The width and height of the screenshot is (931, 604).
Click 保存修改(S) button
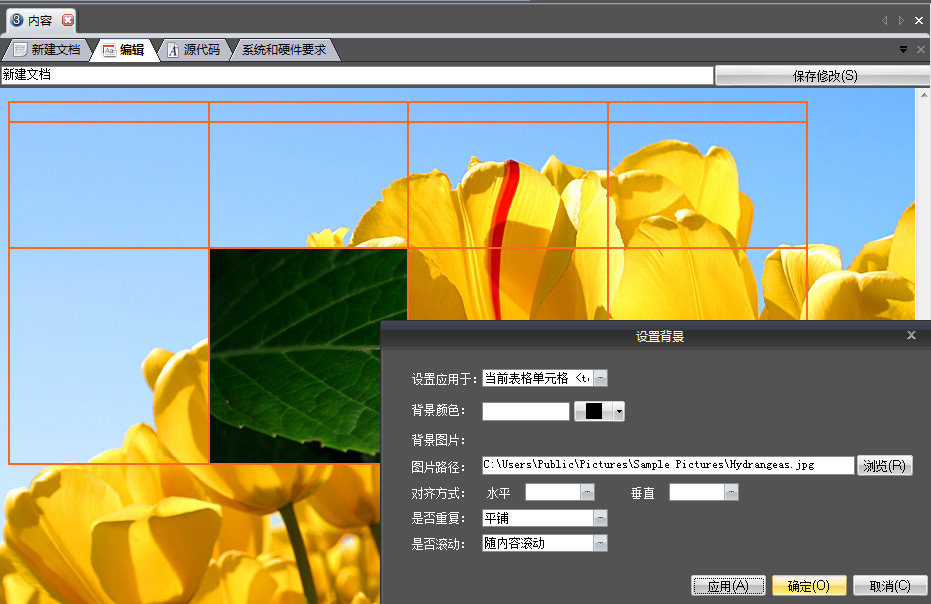point(824,76)
